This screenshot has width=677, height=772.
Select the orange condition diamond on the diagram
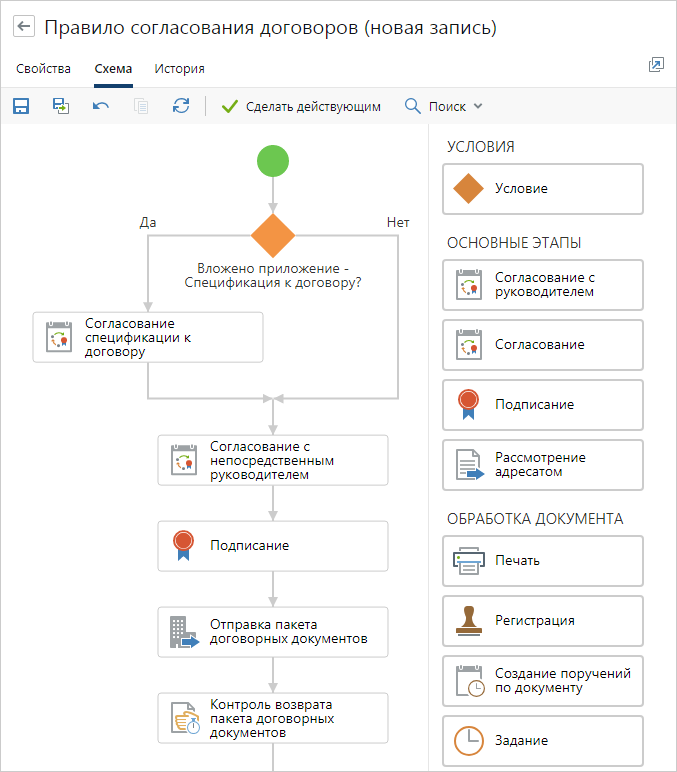(x=272, y=236)
